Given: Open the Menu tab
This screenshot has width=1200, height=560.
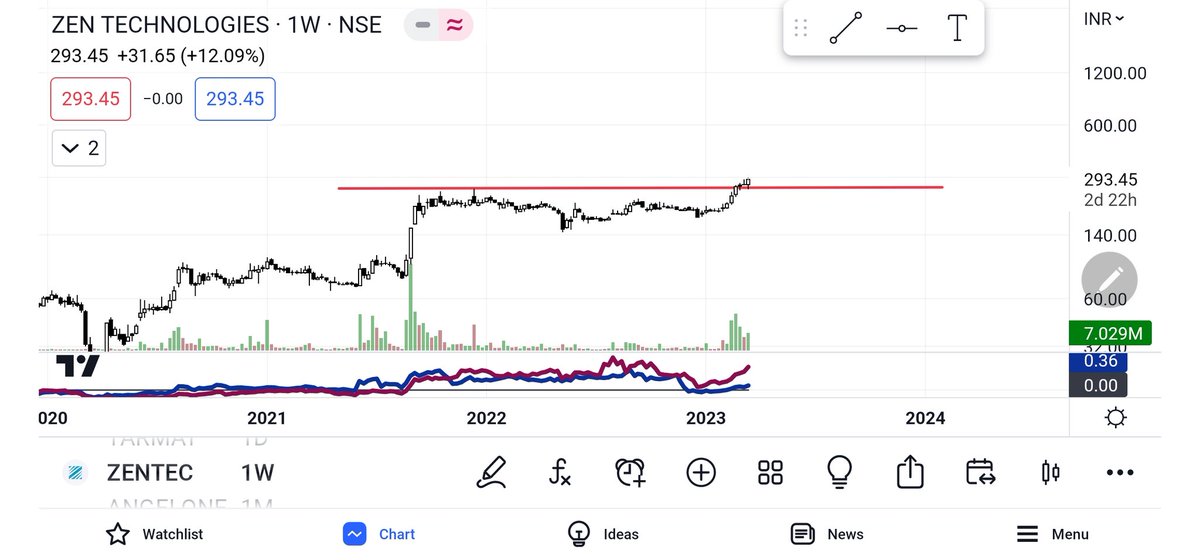Looking at the screenshot, I should [x=1052, y=534].
